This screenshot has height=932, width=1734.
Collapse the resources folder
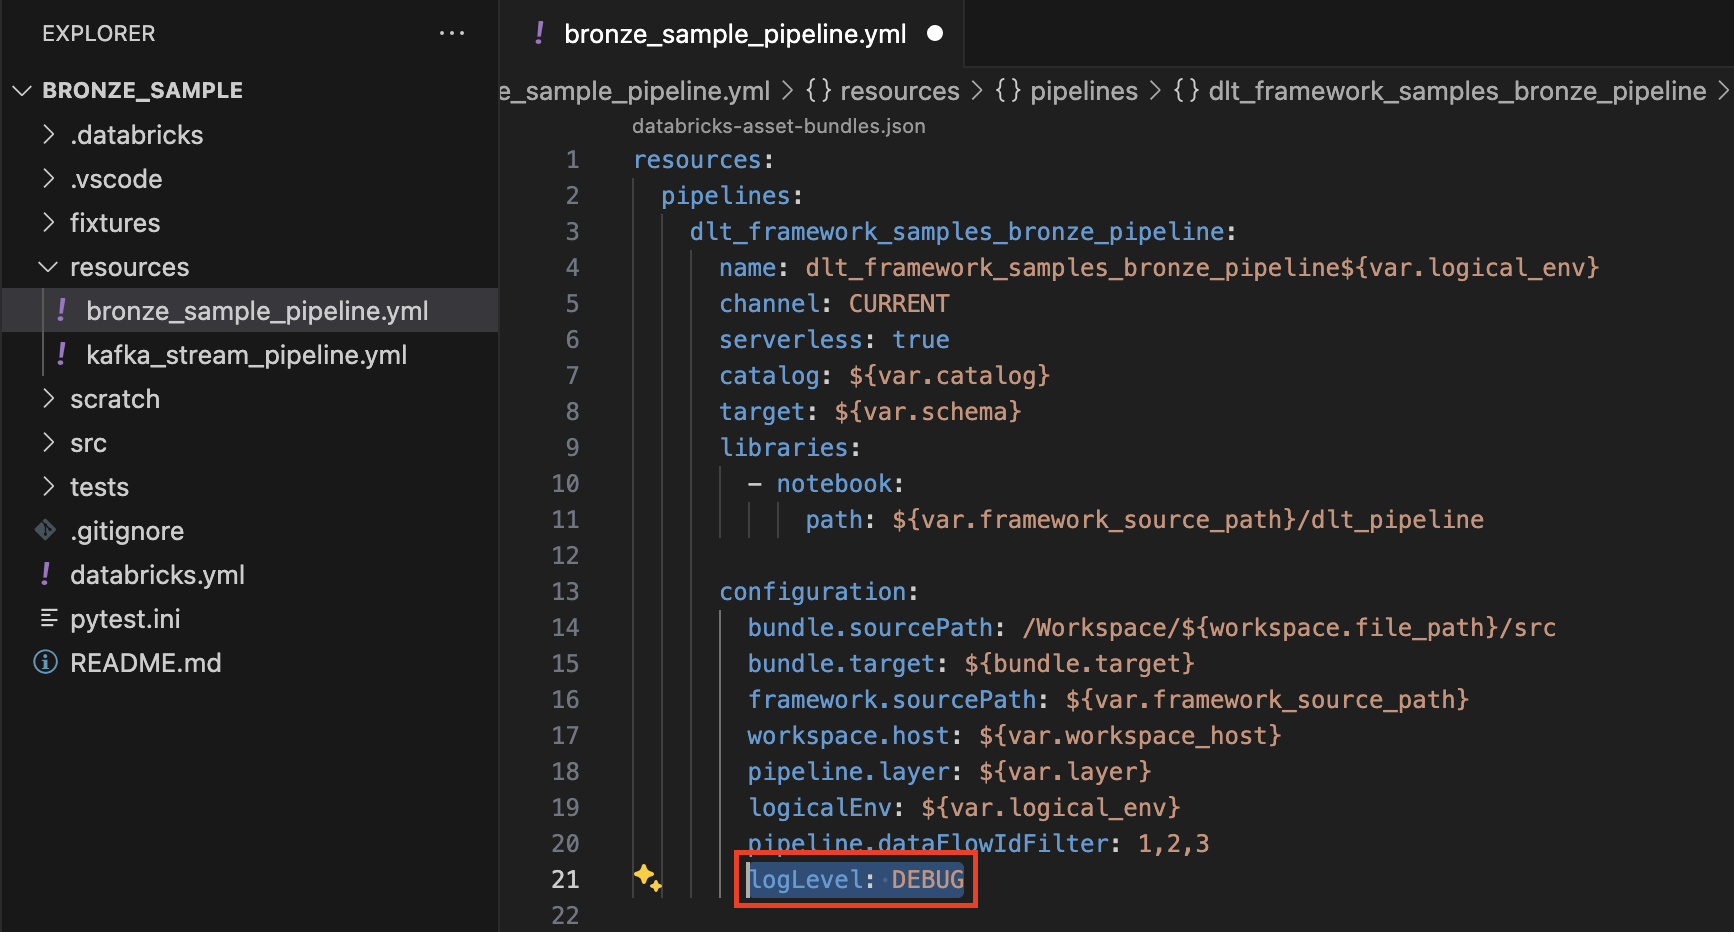tap(46, 266)
